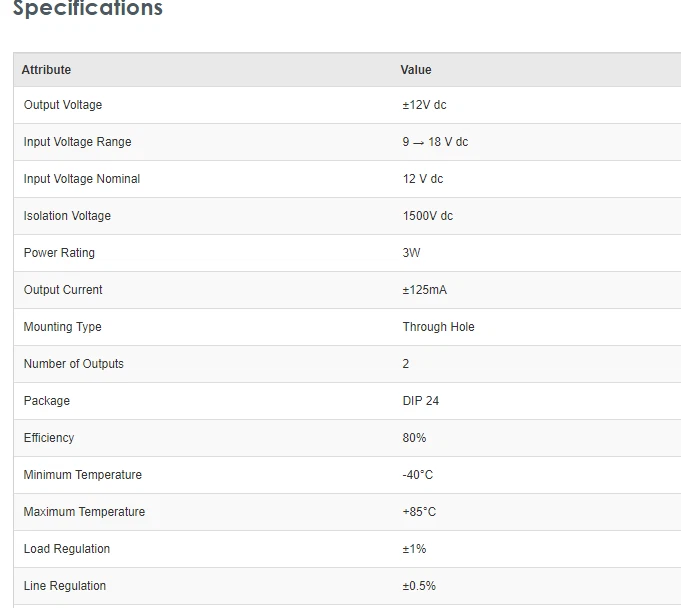
Task: Click the Input Voltage Nominal label
Action: pos(82,179)
